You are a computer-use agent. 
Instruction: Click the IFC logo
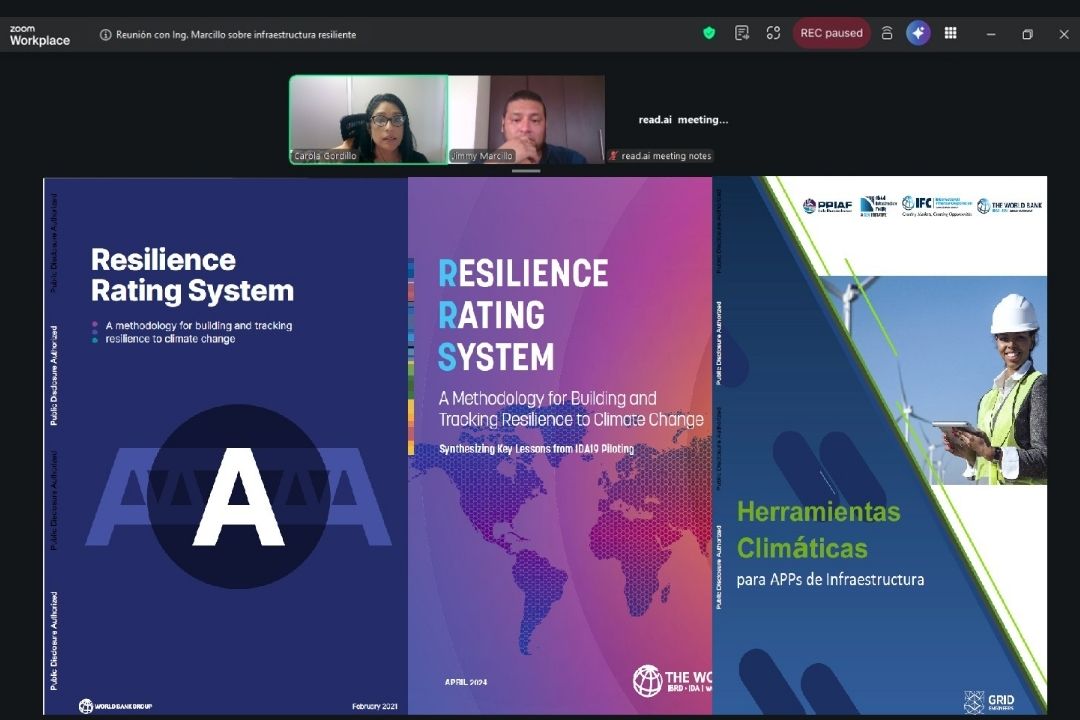click(937, 205)
